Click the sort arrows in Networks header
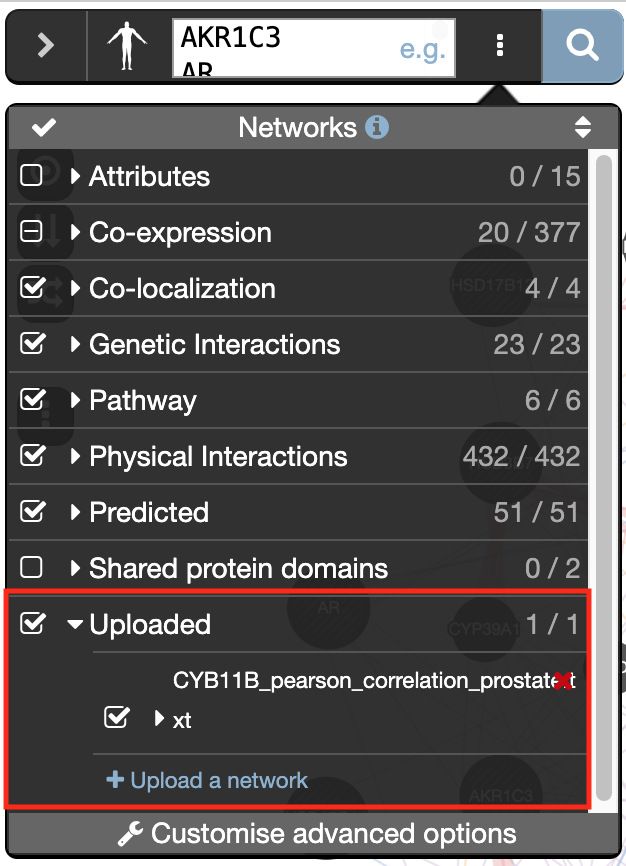The width and height of the screenshot is (626, 866). [x=582, y=128]
